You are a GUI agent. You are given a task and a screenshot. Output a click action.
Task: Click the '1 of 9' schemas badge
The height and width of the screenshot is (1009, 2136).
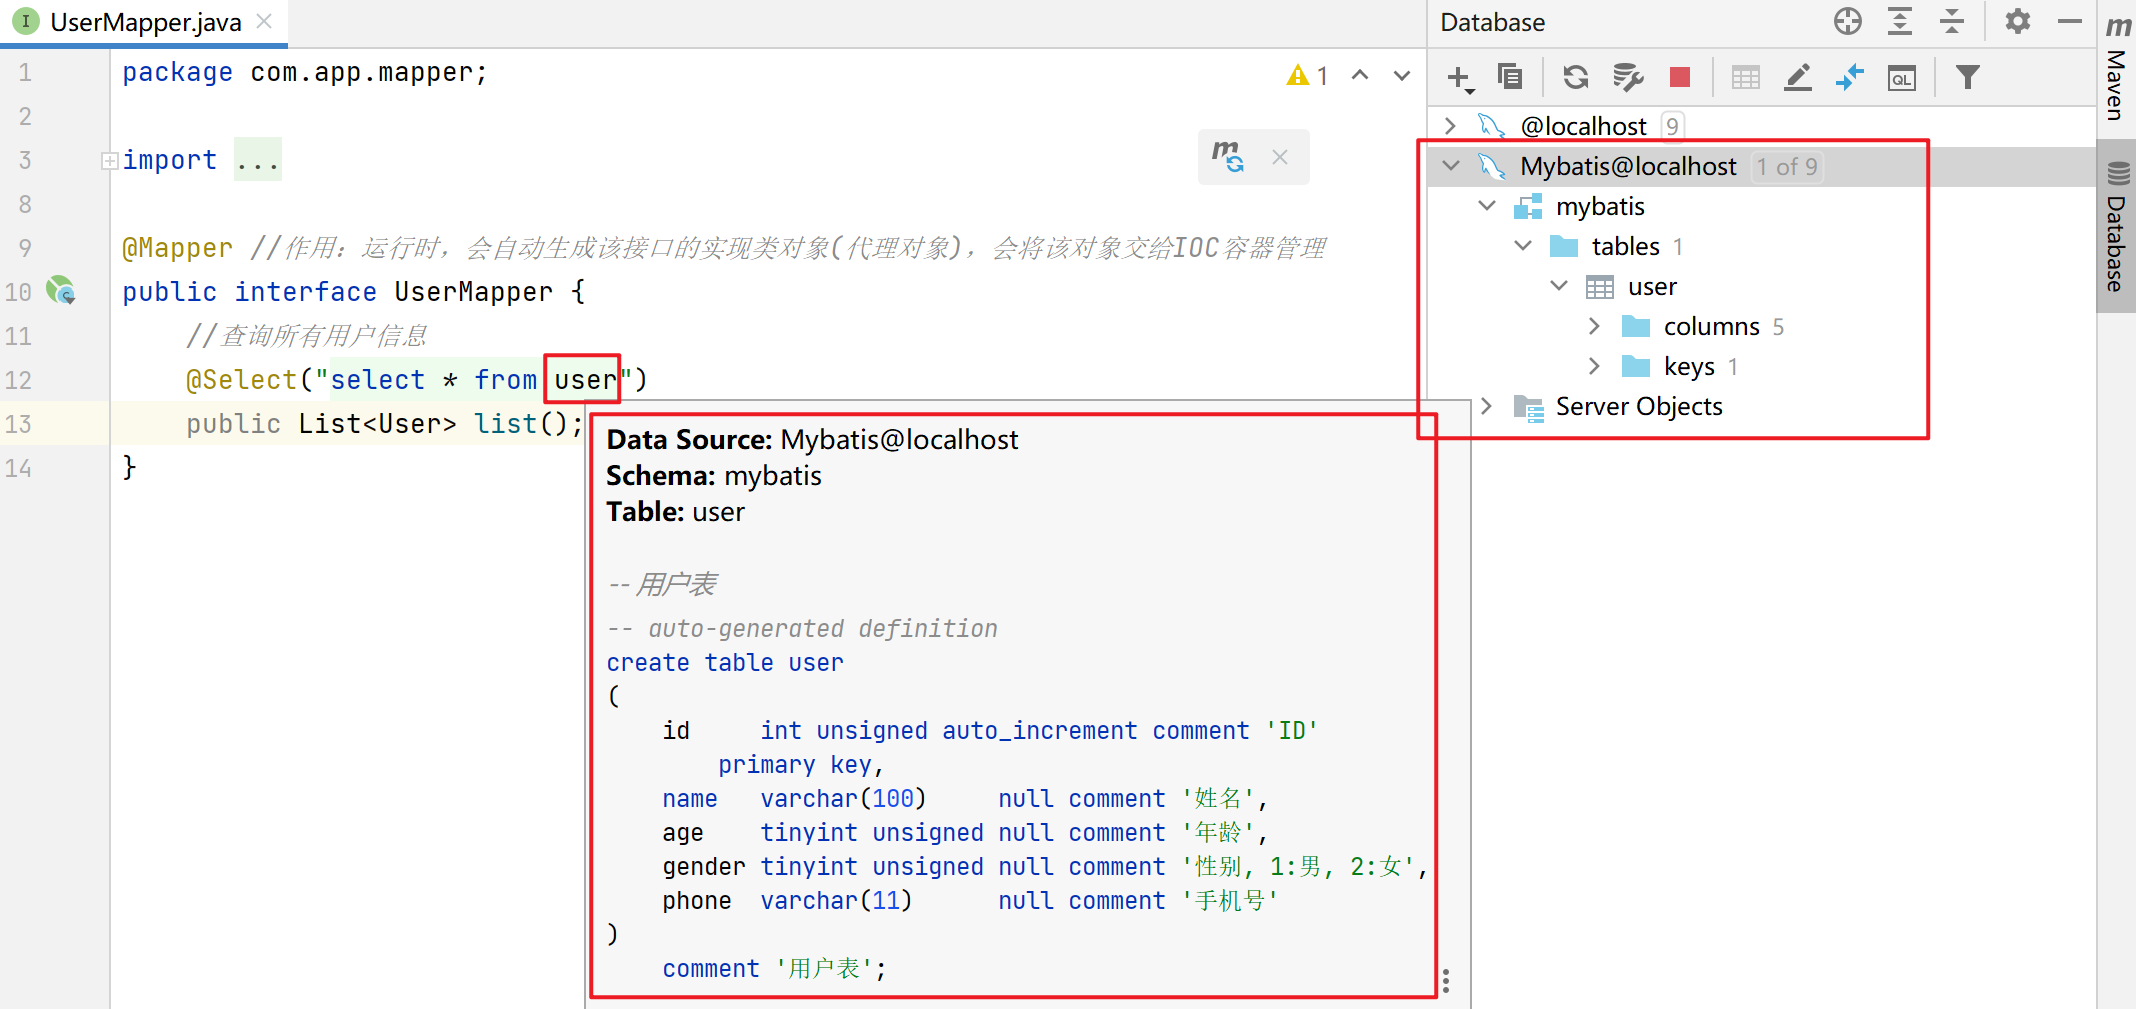1787,167
